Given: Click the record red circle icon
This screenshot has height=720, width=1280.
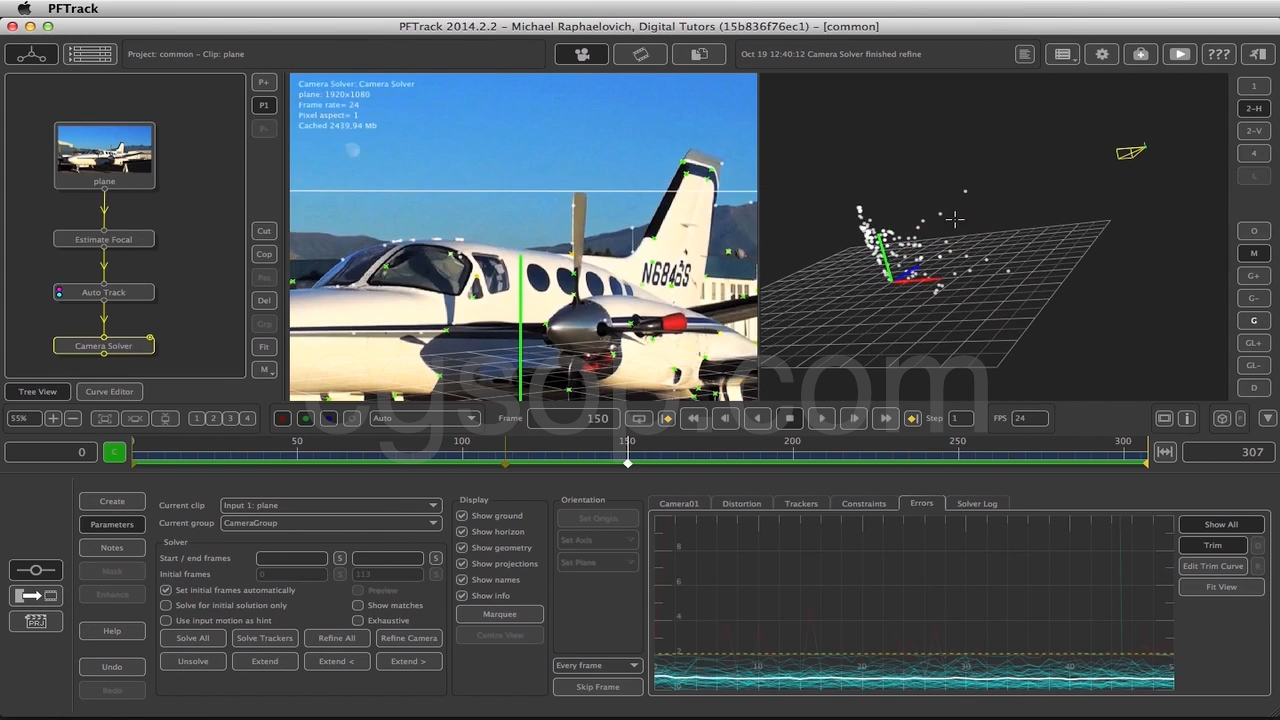Looking at the screenshot, I should (x=283, y=418).
